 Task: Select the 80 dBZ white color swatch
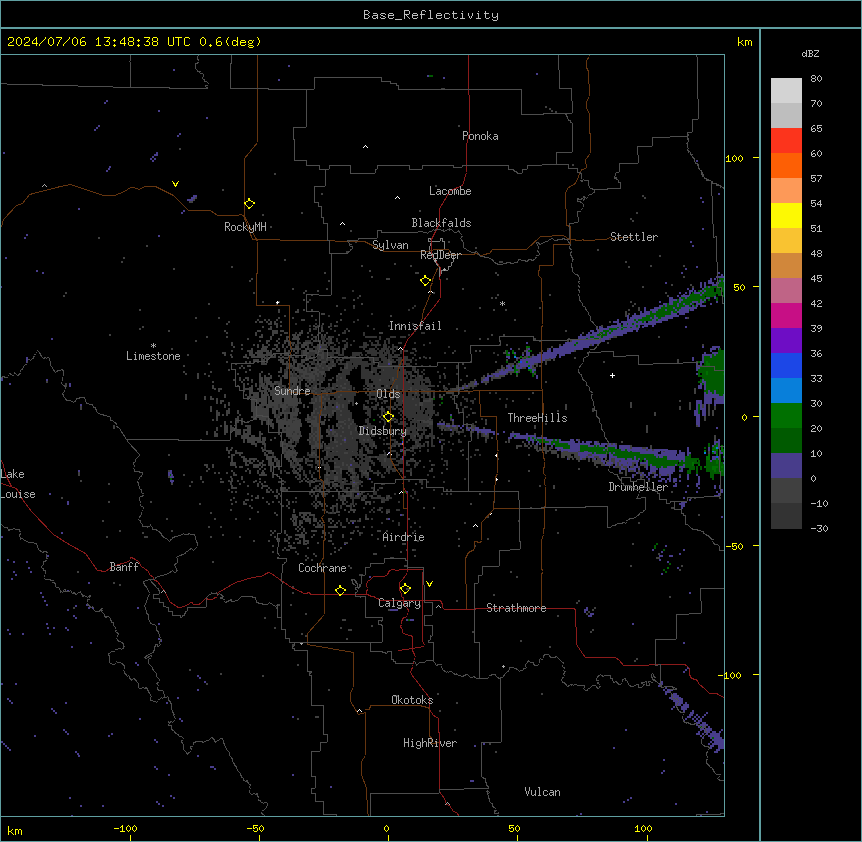(786, 90)
